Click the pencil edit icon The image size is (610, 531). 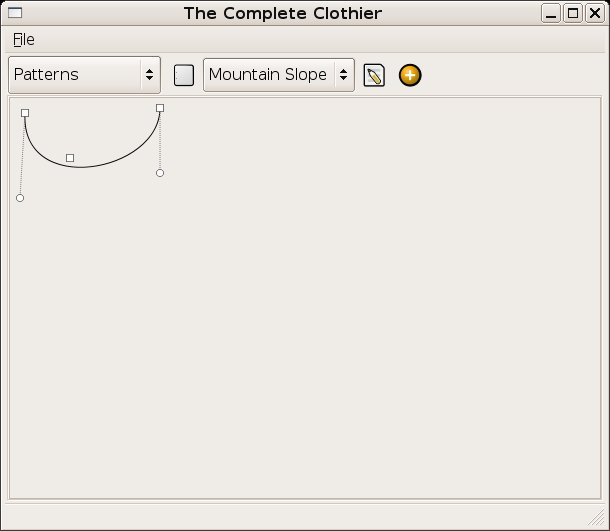[374, 75]
